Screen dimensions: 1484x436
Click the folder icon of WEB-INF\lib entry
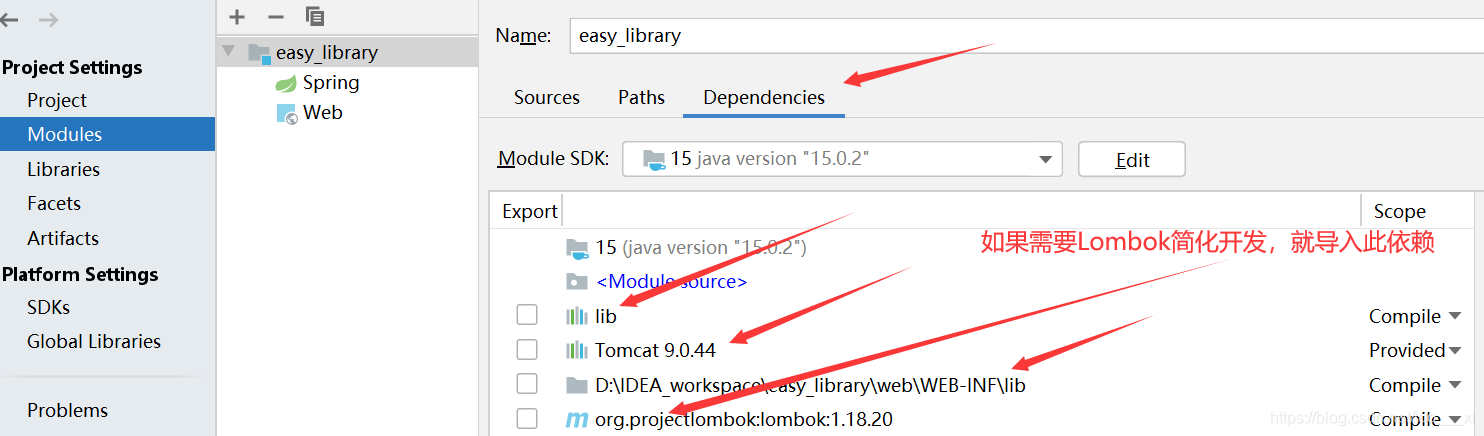(577, 385)
